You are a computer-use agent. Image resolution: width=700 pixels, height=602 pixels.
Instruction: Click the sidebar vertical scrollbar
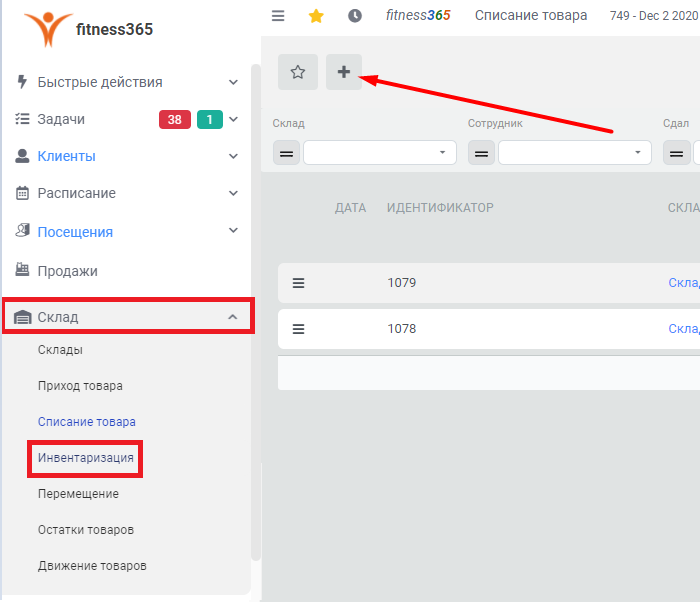click(x=256, y=312)
